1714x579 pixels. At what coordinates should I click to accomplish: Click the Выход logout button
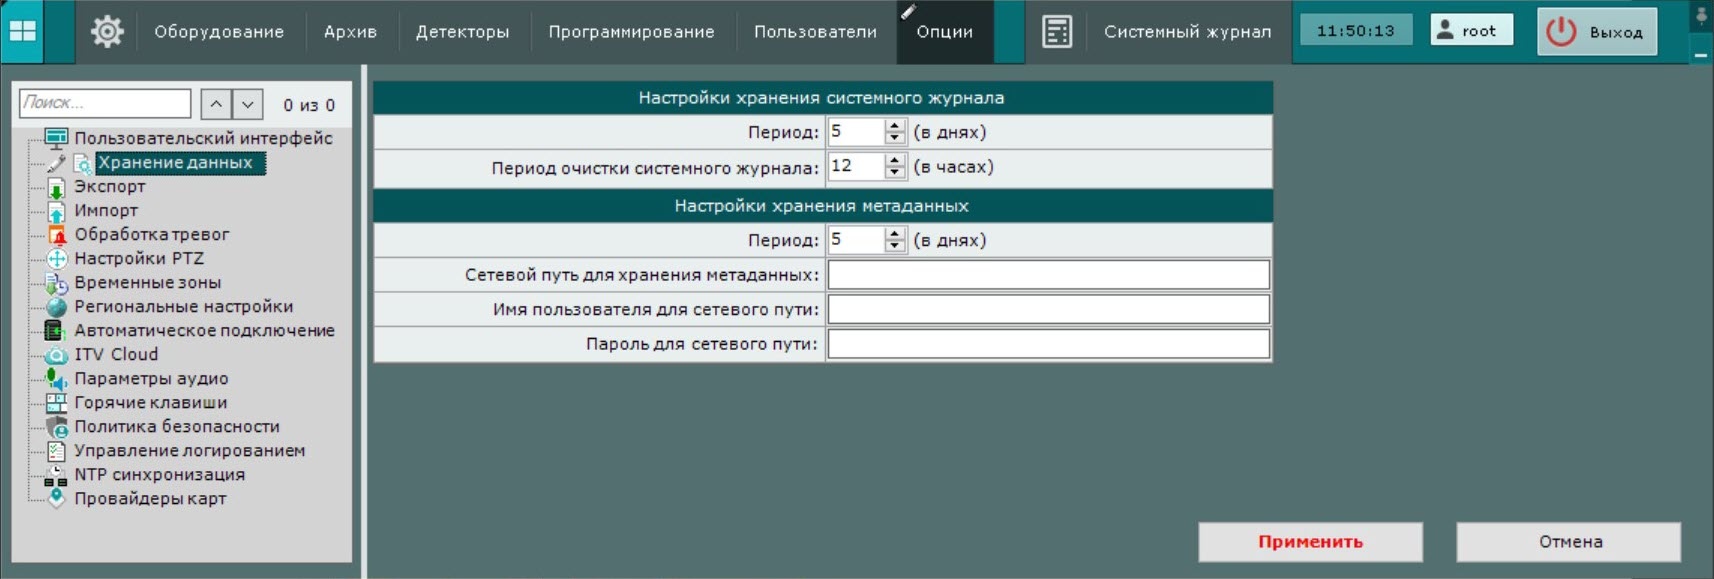pyautogui.click(x=1596, y=32)
